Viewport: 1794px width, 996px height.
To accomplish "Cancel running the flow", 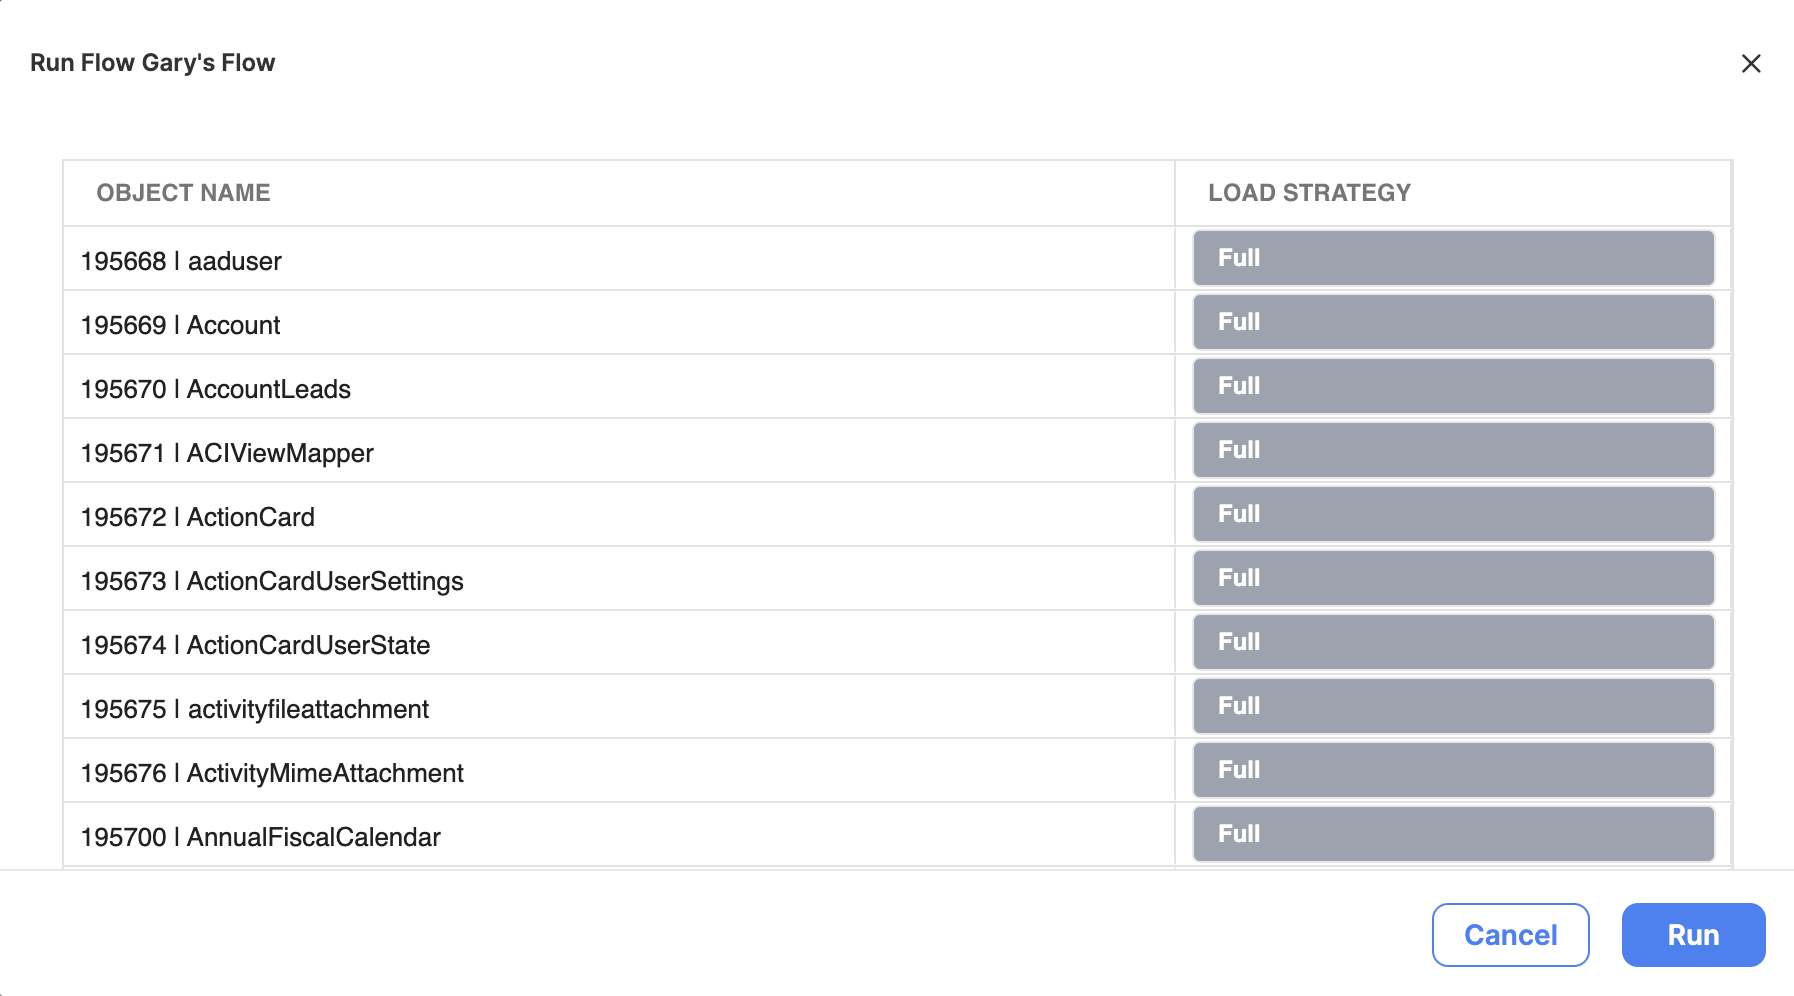I will (1510, 935).
